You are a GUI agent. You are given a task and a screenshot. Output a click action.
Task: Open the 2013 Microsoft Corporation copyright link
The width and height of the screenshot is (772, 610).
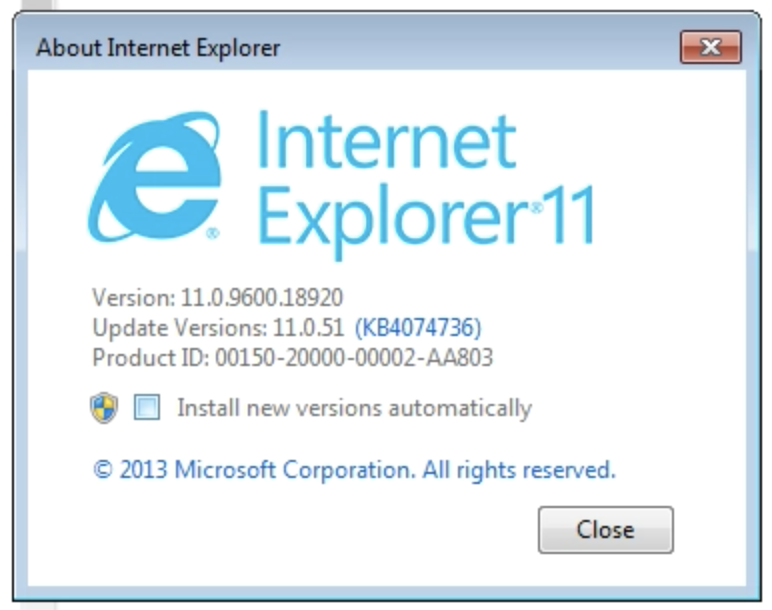pos(354,469)
